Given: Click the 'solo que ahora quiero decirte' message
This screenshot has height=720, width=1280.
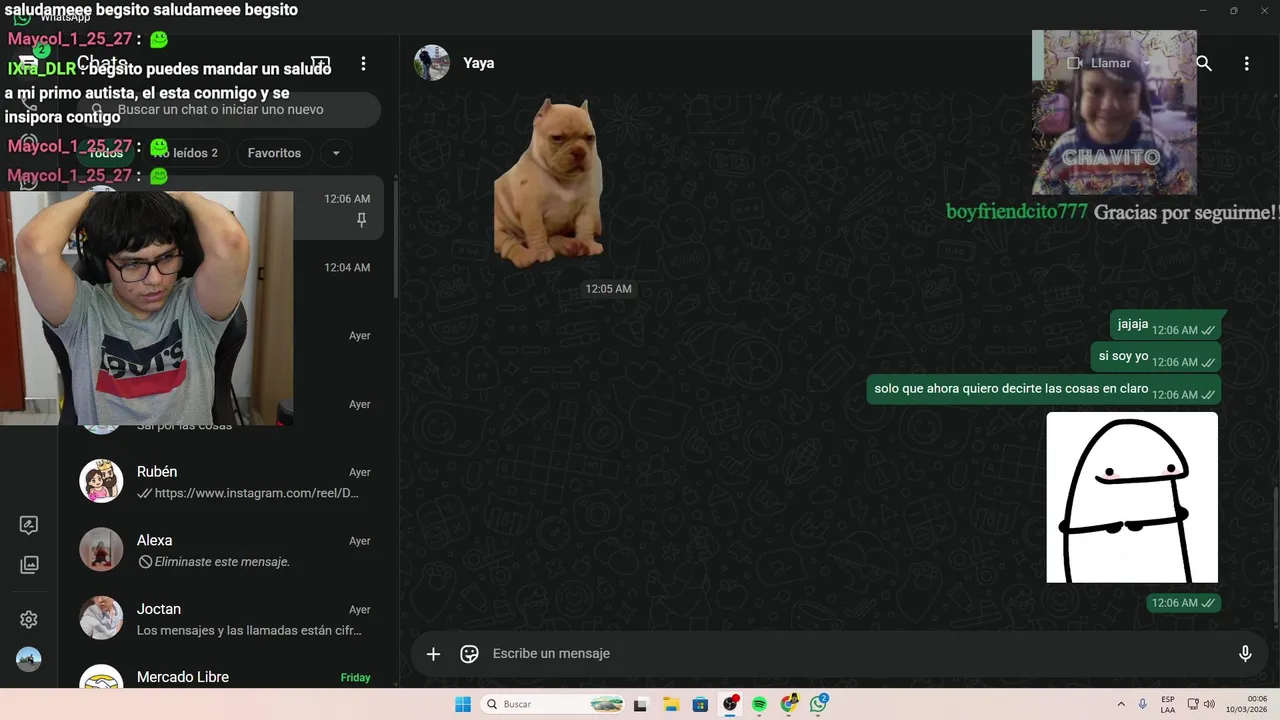Looking at the screenshot, I should pyautogui.click(x=1044, y=390).
